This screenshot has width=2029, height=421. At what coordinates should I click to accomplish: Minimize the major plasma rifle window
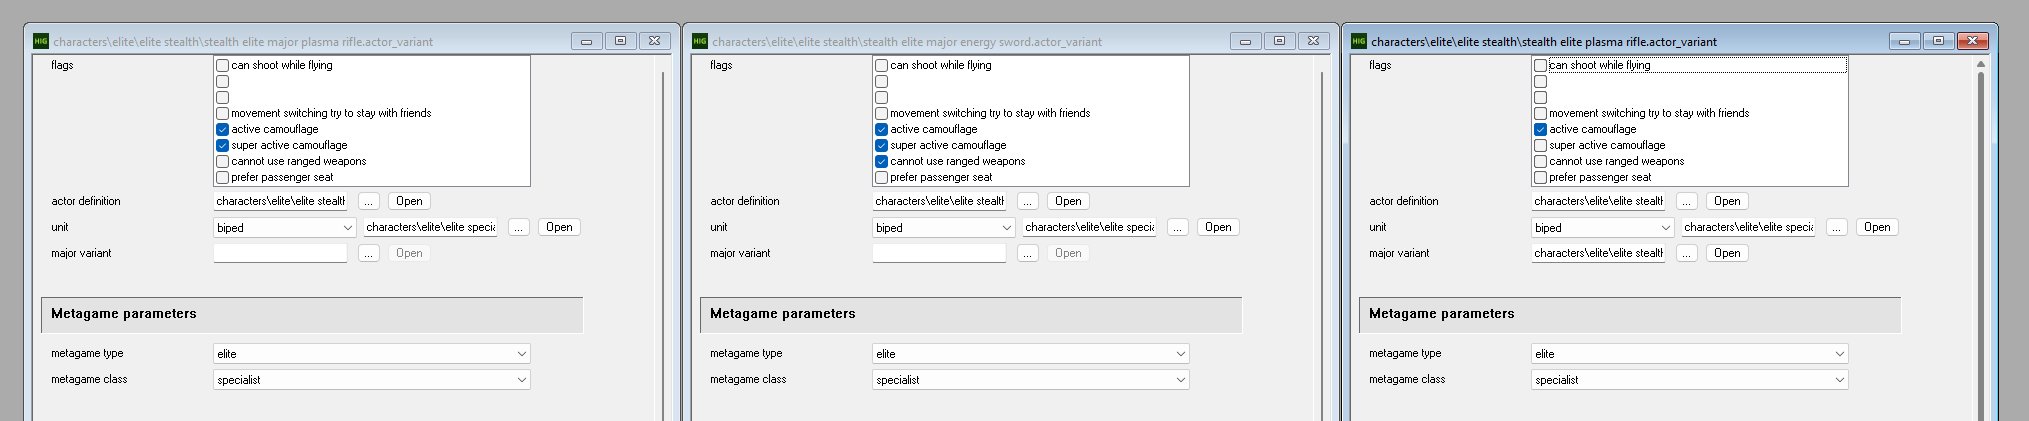[586, 41]
